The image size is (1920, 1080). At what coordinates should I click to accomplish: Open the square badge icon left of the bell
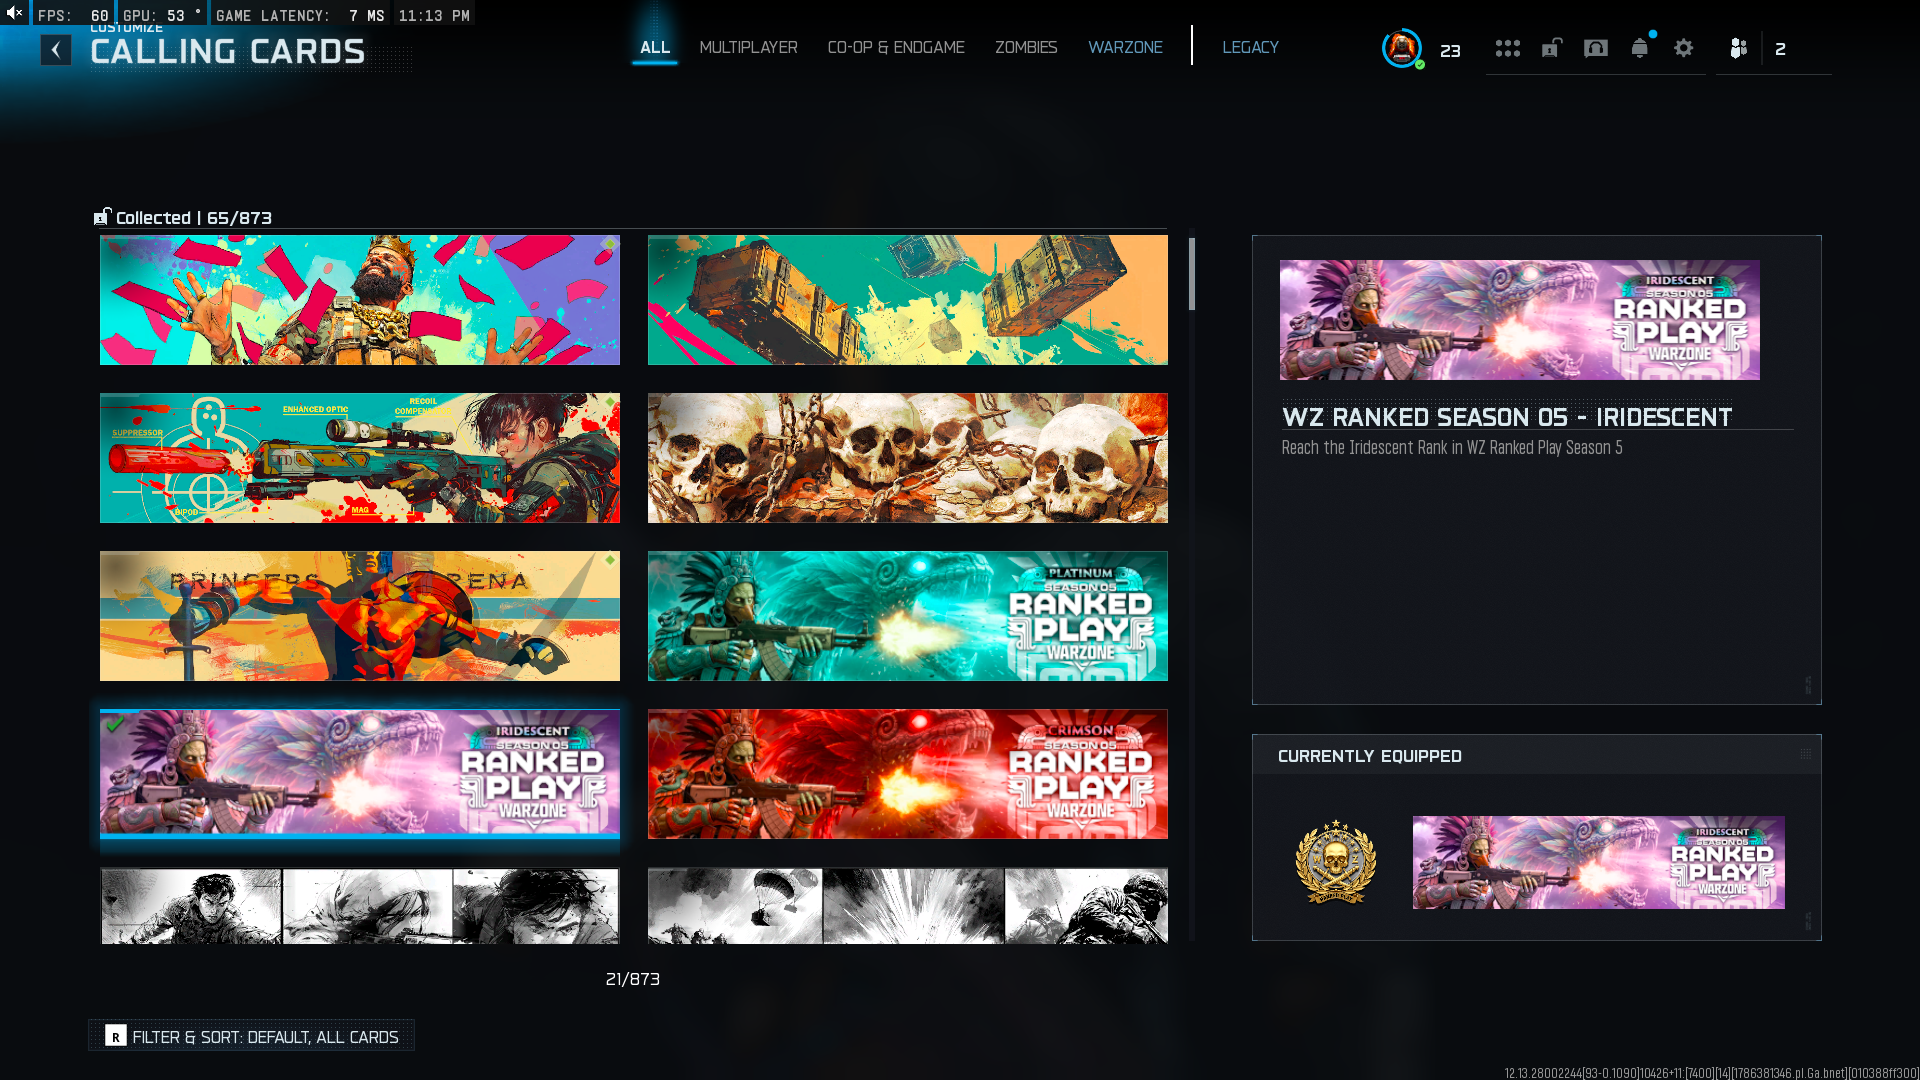pos(1596,48)
